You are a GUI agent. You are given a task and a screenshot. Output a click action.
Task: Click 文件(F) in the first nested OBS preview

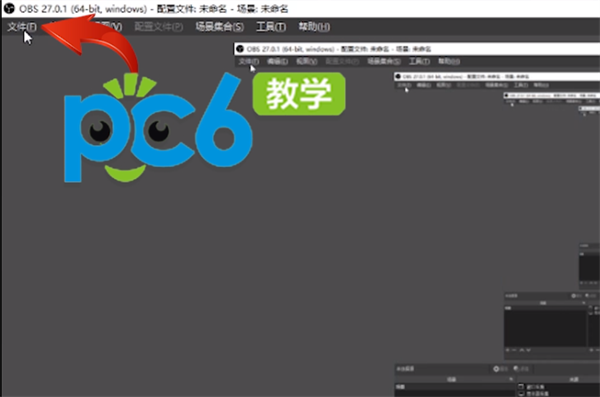pyautogui.click(x=249, y=61)
